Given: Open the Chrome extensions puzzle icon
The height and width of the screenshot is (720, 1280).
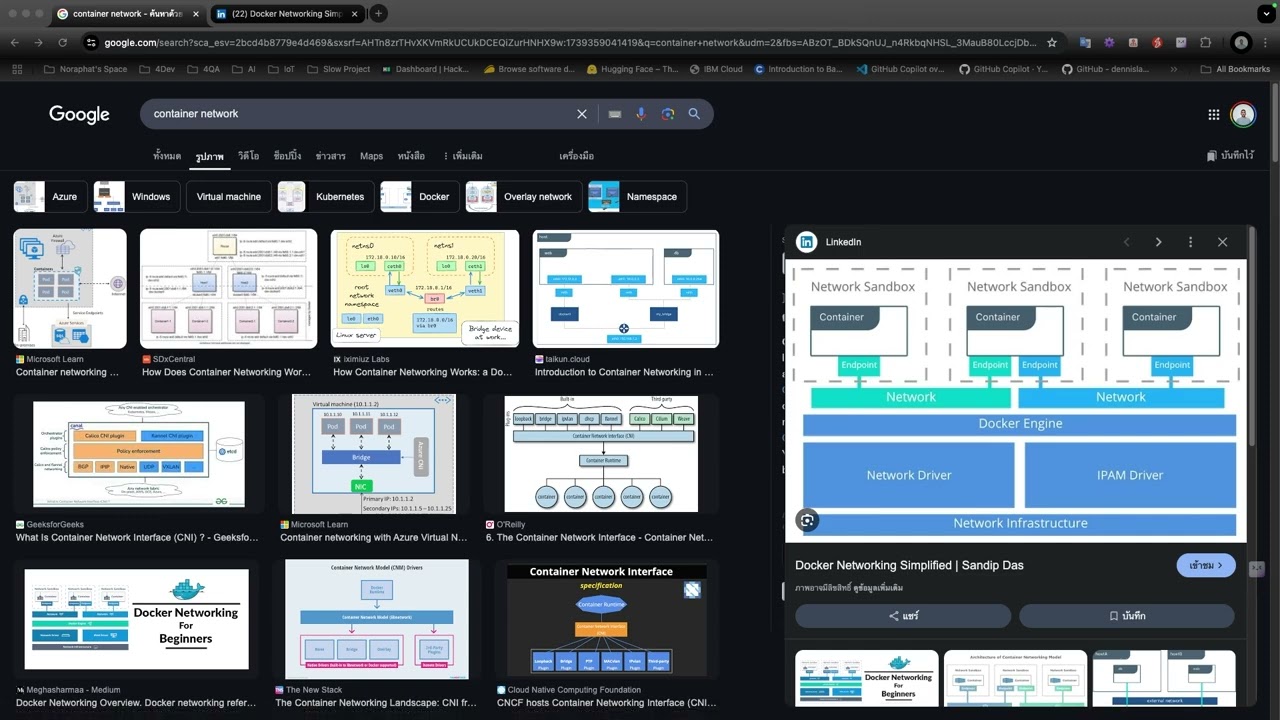Looking at the screenshot, I should coord(1205,43).
